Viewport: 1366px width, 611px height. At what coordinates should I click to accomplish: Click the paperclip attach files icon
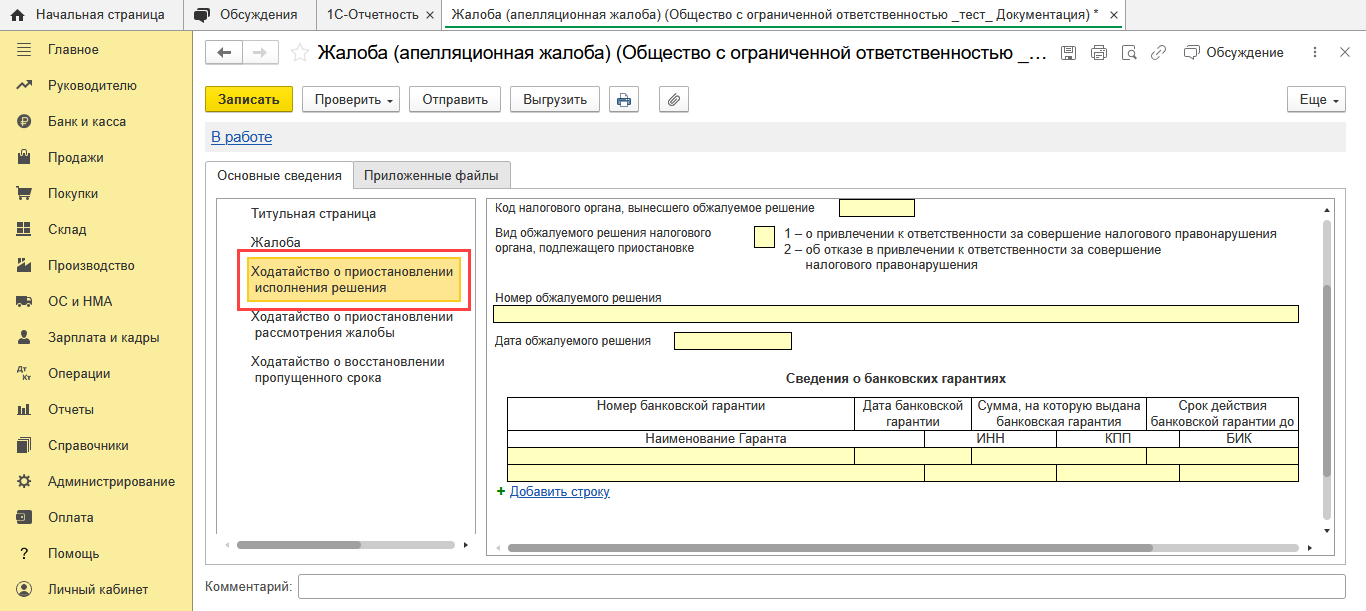pos(674,100)
